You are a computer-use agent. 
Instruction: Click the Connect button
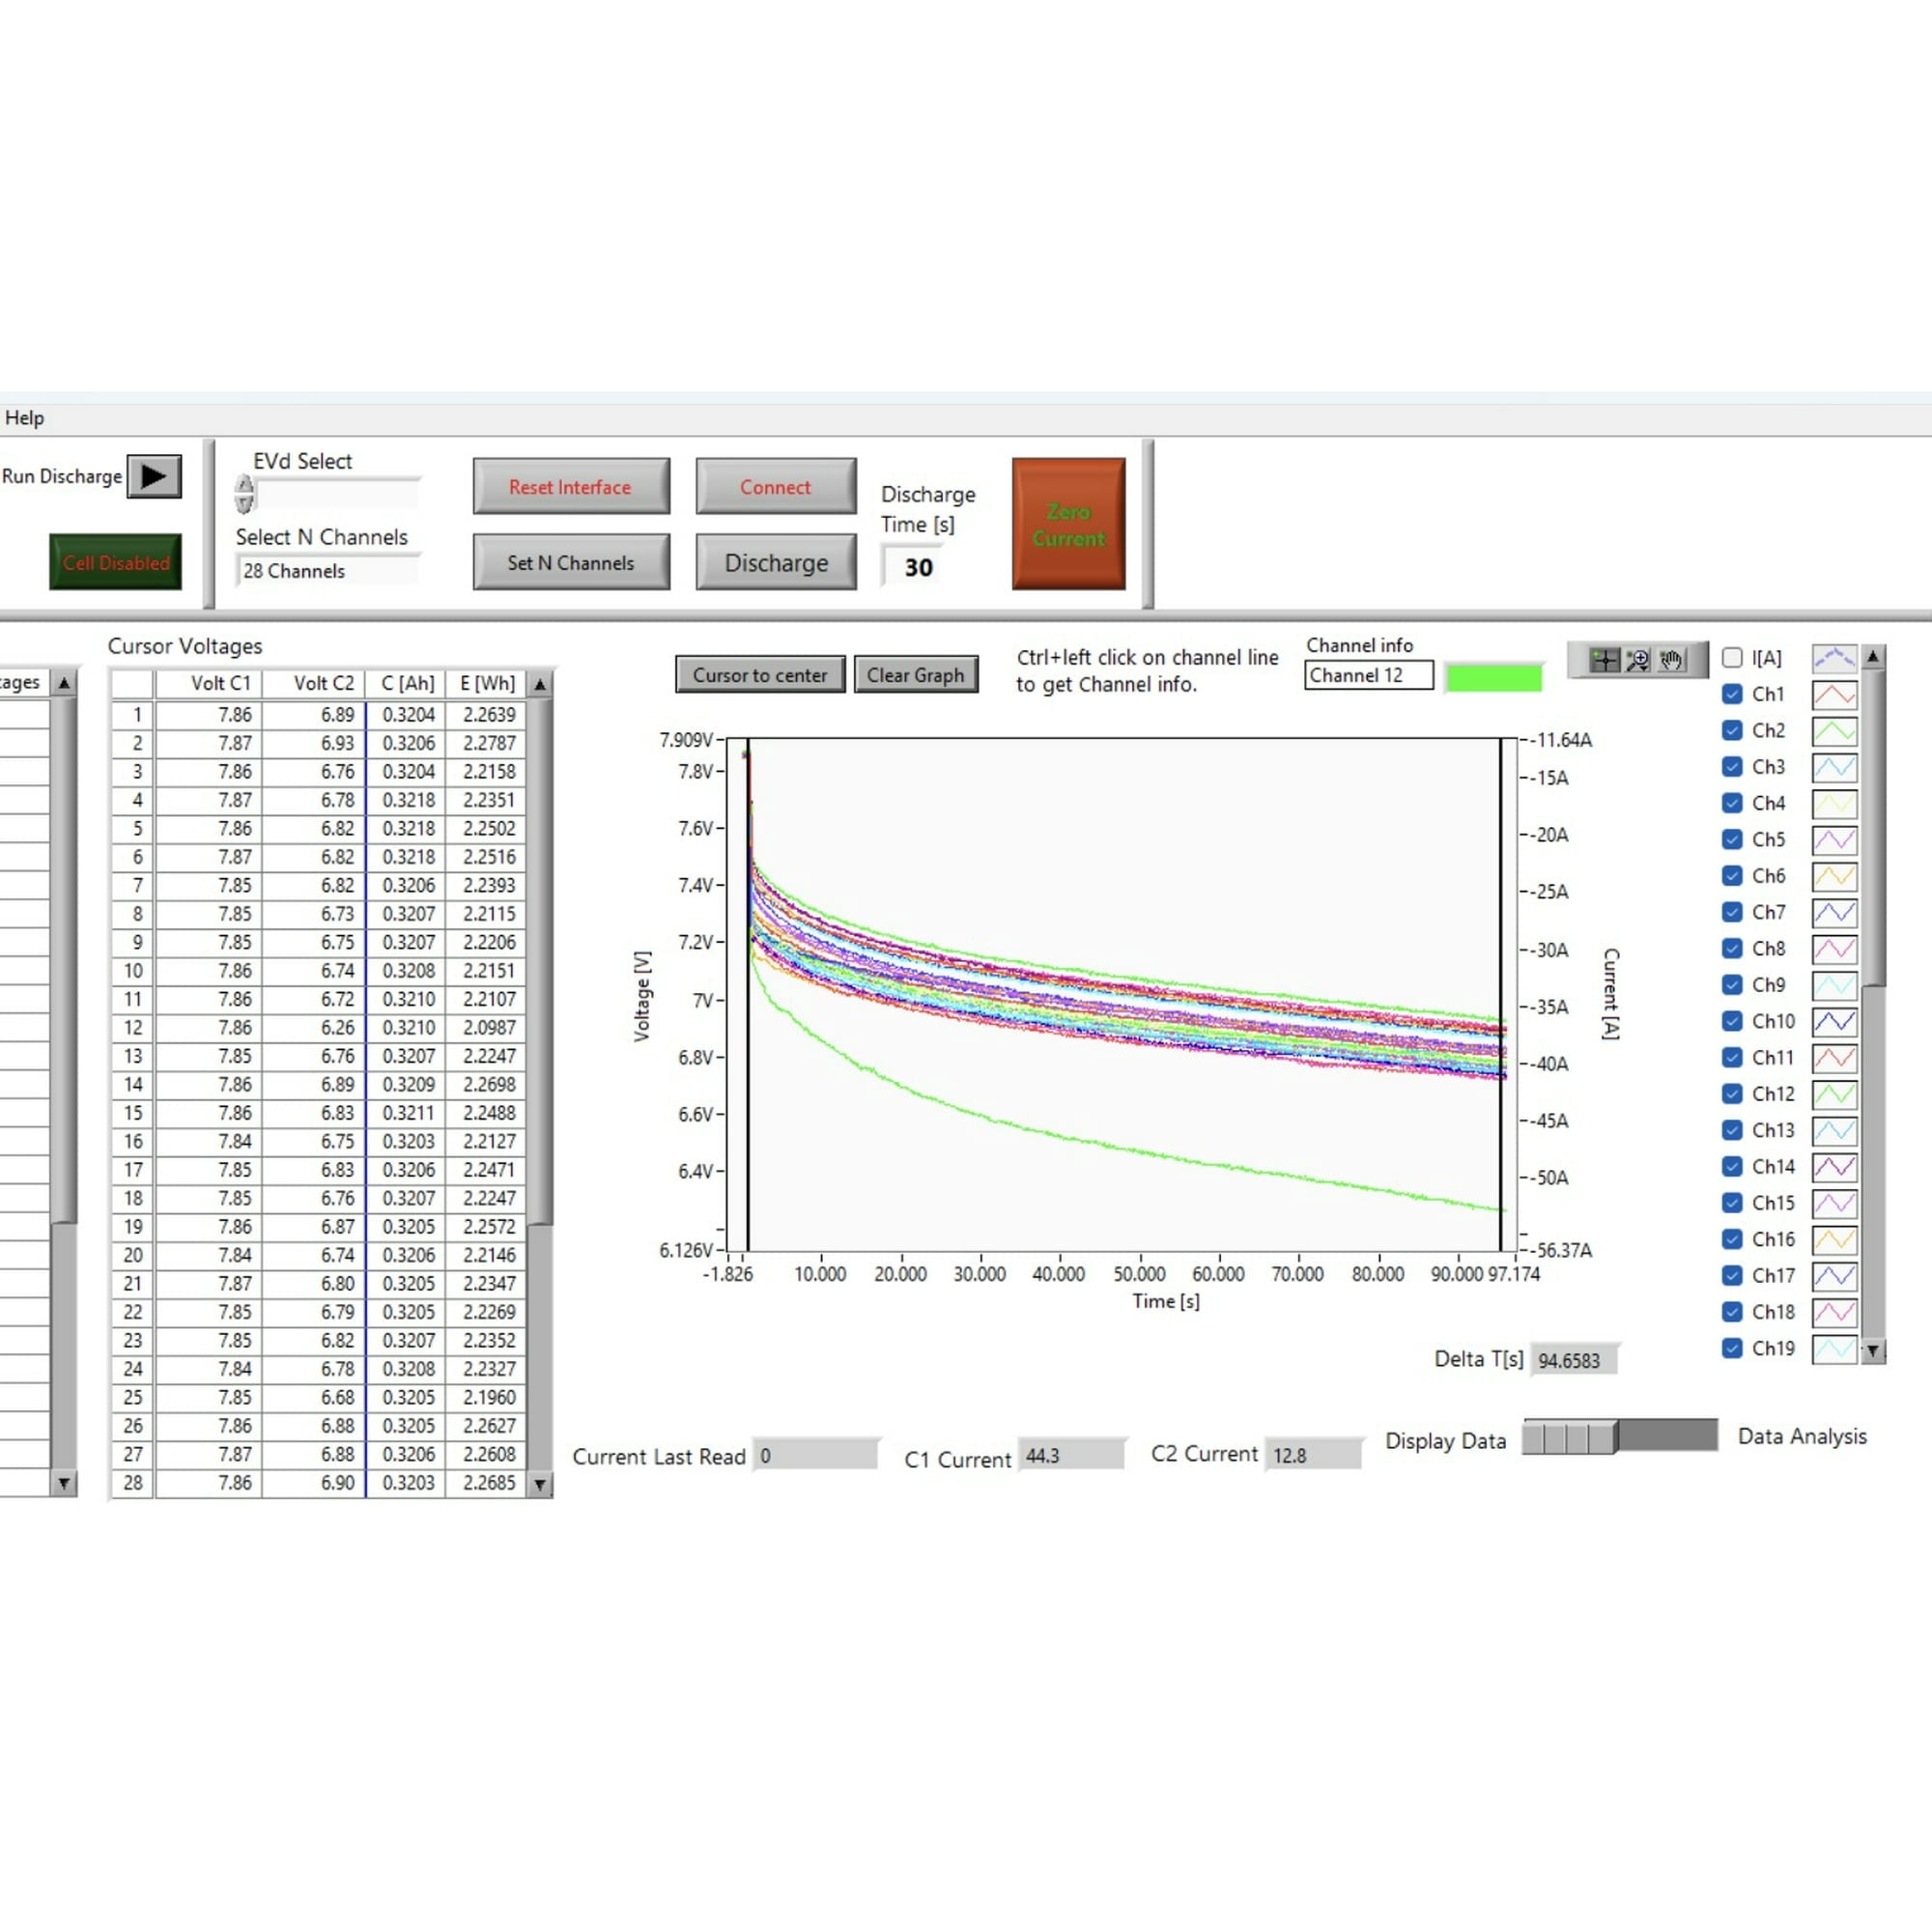(776, 487)
